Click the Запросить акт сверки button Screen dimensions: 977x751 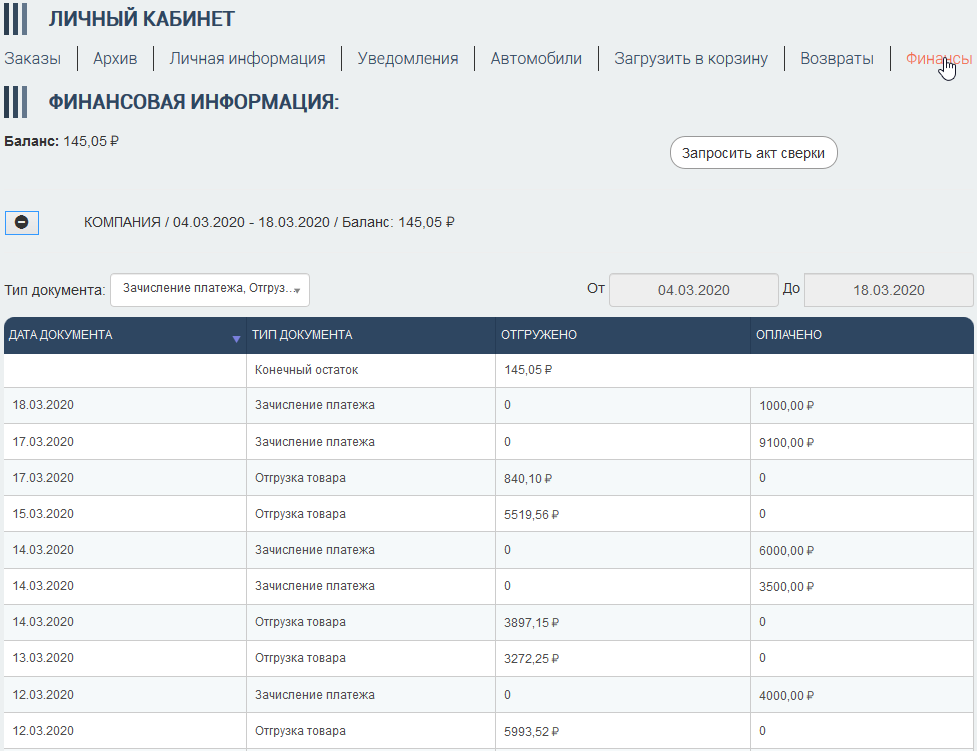click(753, 153)
